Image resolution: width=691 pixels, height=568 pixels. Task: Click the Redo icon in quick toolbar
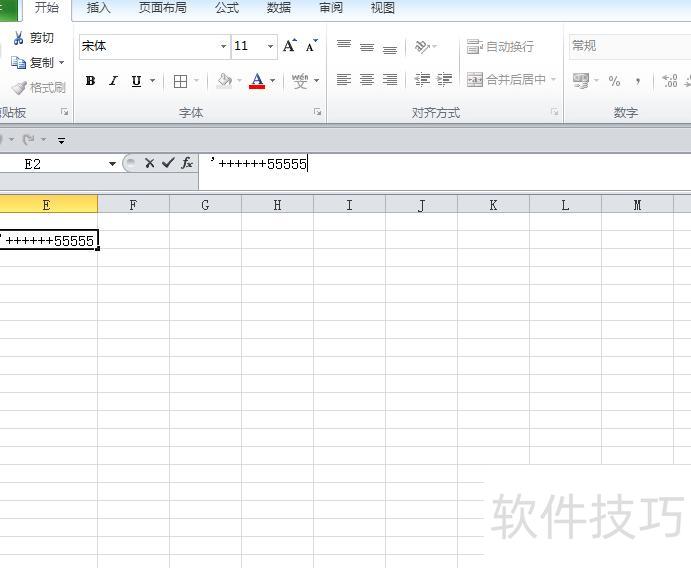pyautogui.click(x=29, y=140)
